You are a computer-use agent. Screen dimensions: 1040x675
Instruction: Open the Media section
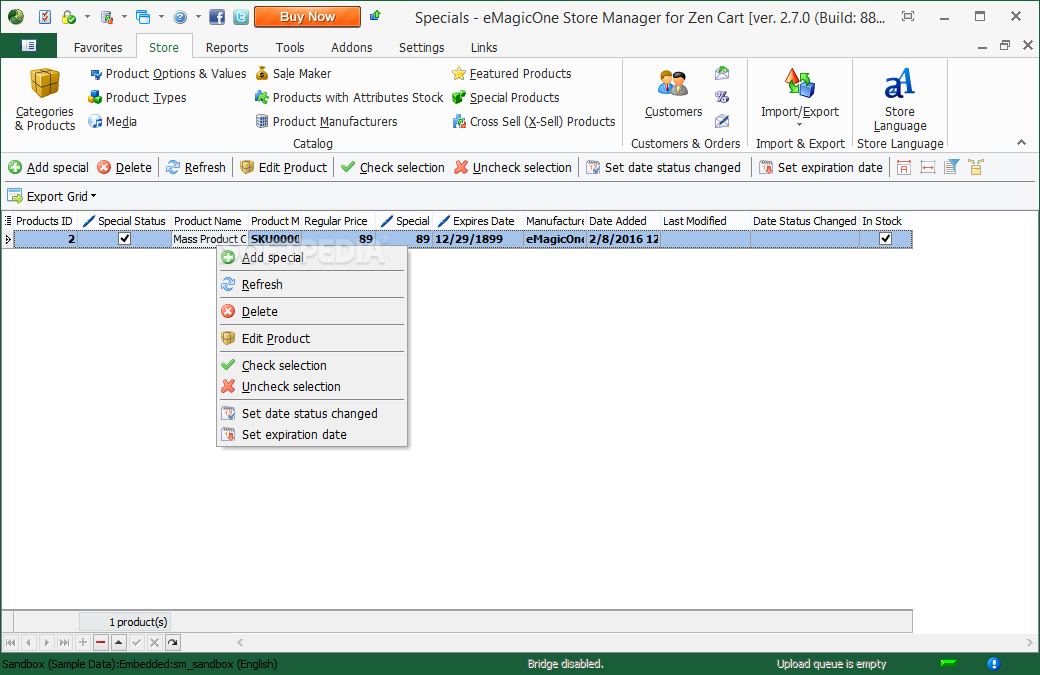[113, 121]
